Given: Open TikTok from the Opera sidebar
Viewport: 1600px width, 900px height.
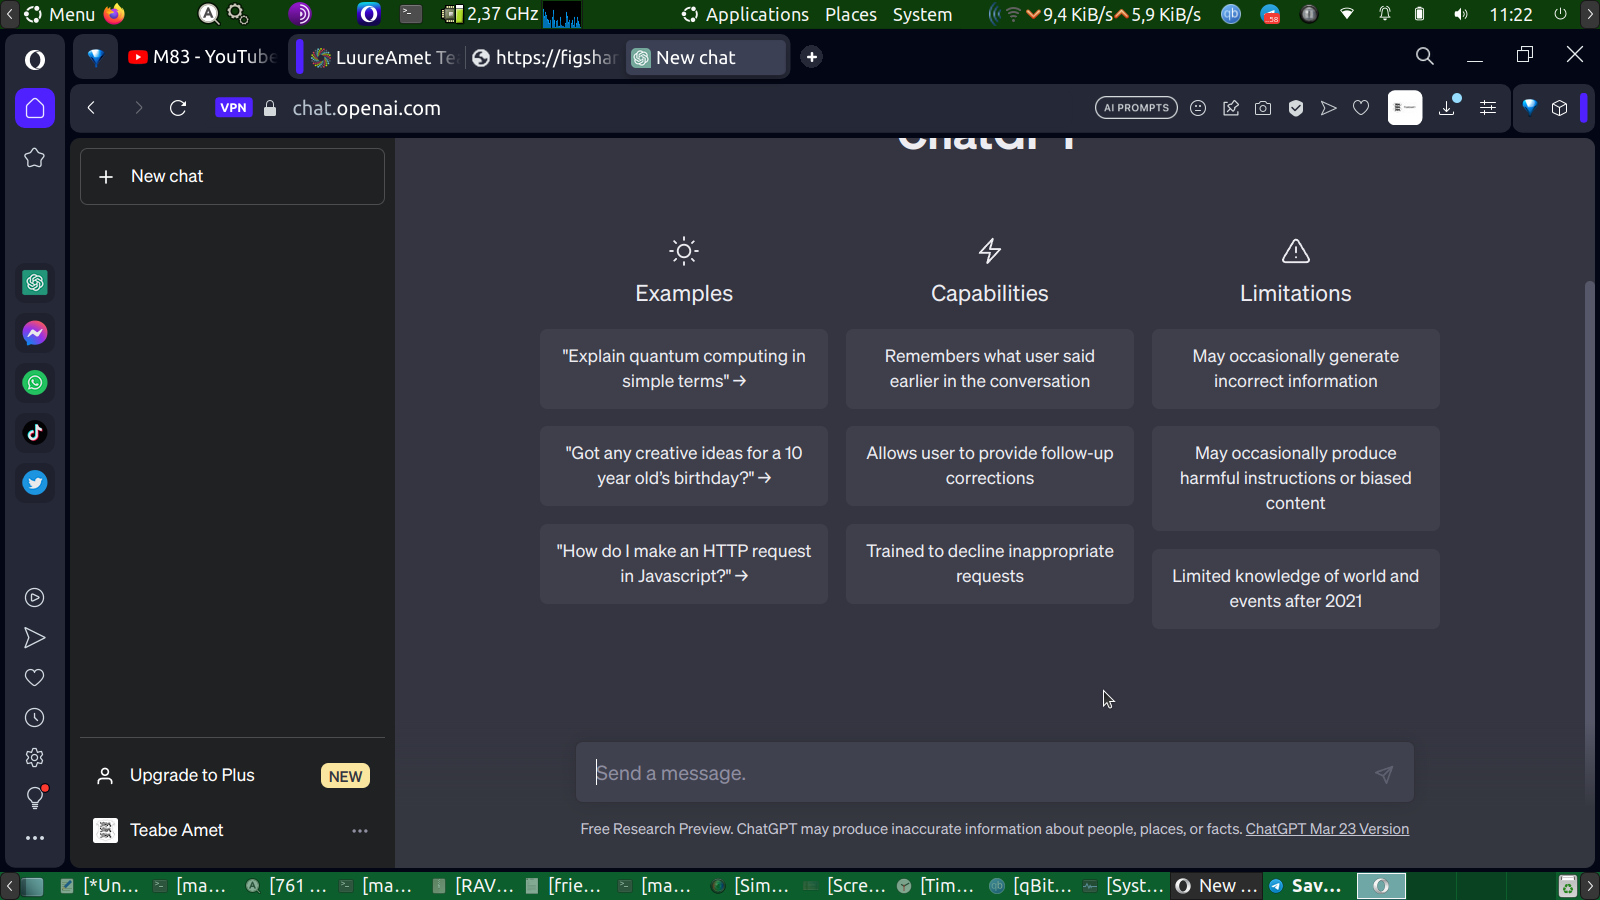Looking at the screenshot, I should pos(35,433).
